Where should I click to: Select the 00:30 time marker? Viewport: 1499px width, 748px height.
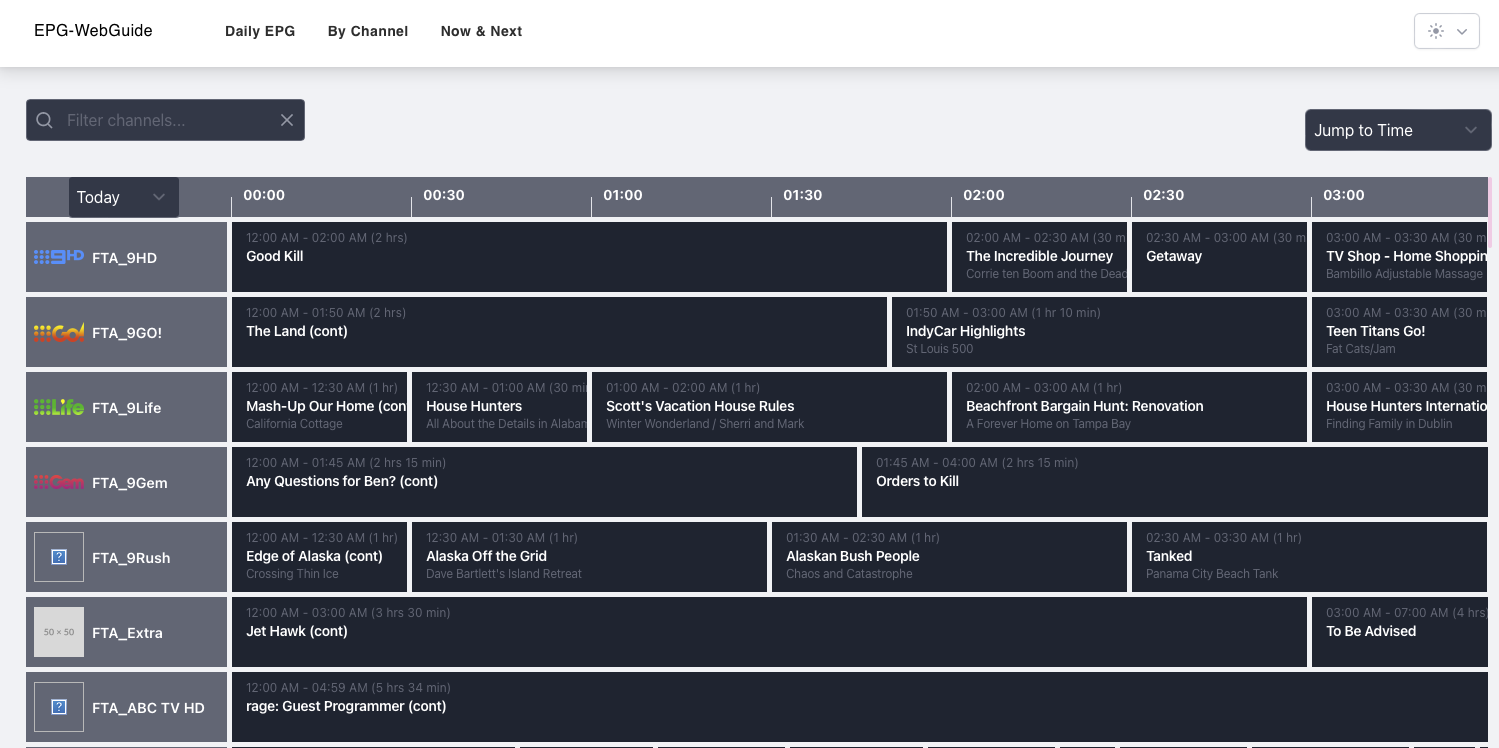coord(444,195)
